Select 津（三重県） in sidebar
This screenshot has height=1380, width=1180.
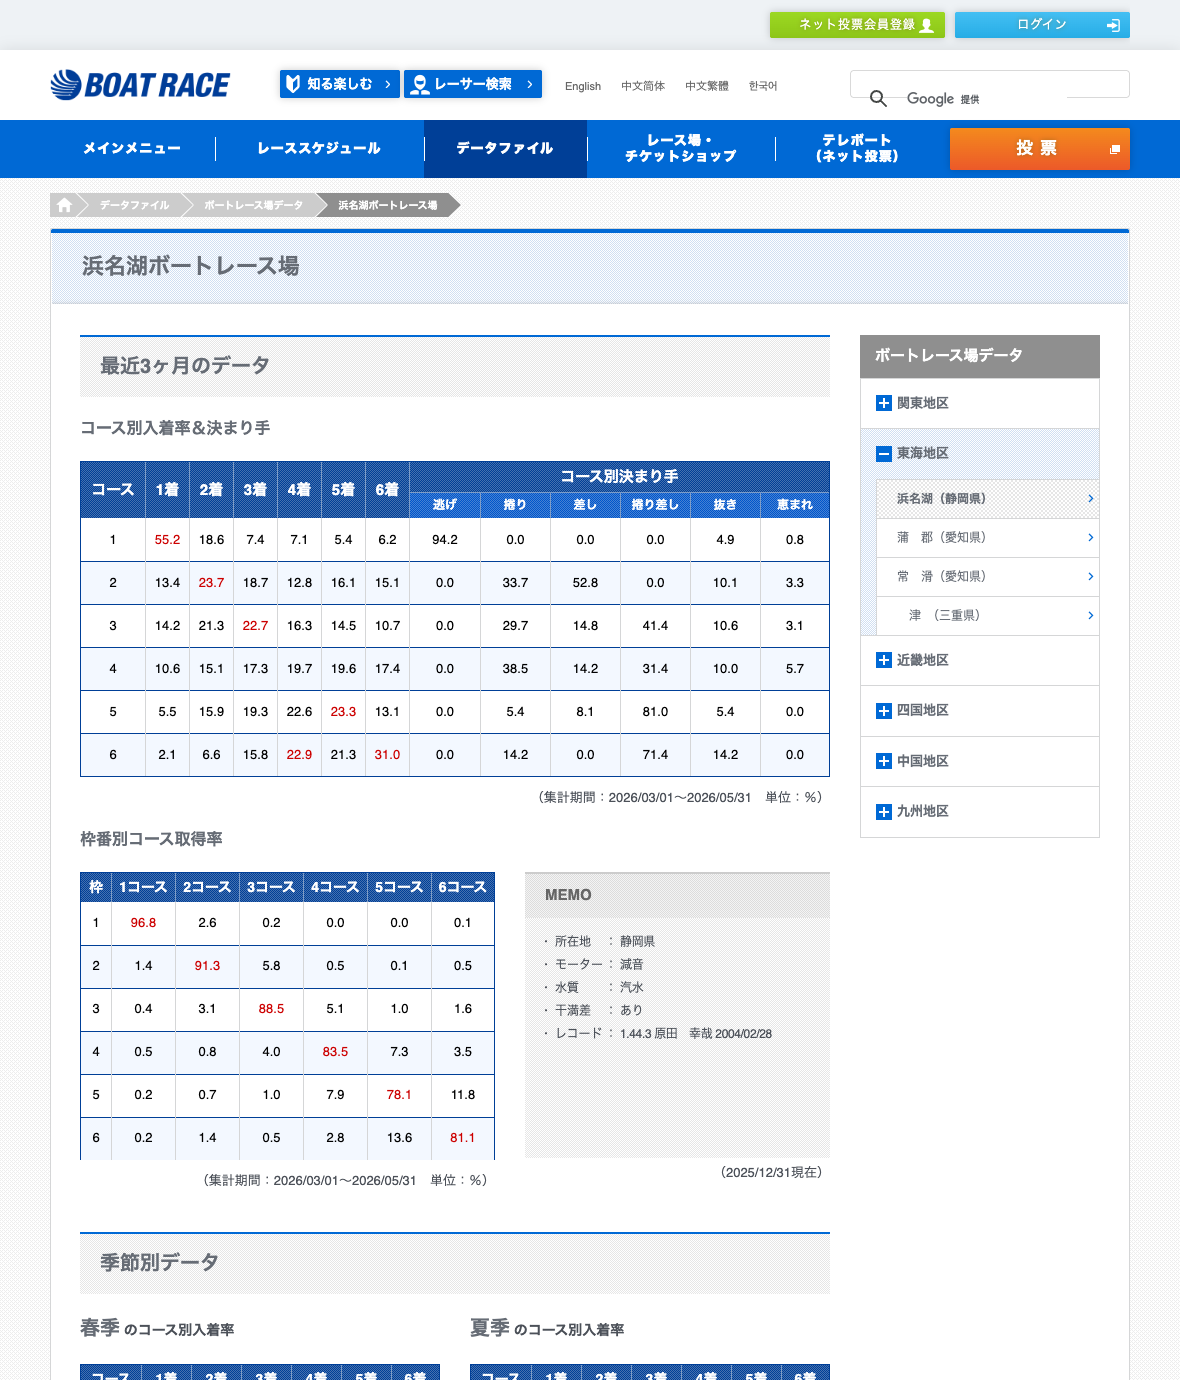pyautogui.click(x=988, y=615)
